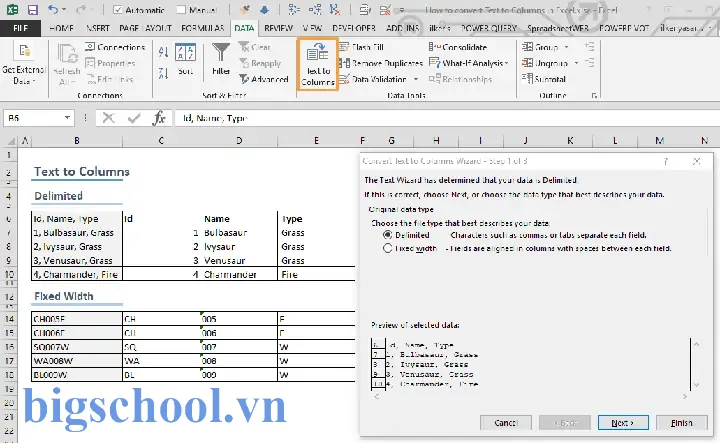Click the Undo arrow icon
This screenshot has width=720, height=443.
[x=53, y=9]
